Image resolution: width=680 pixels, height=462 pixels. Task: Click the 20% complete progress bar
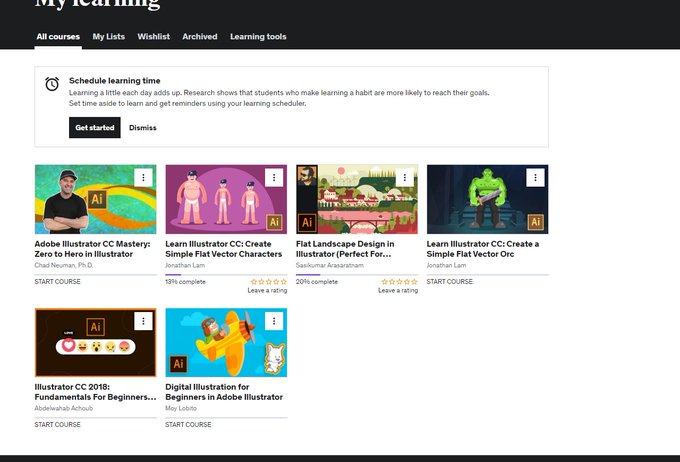(x=357, y=275)
